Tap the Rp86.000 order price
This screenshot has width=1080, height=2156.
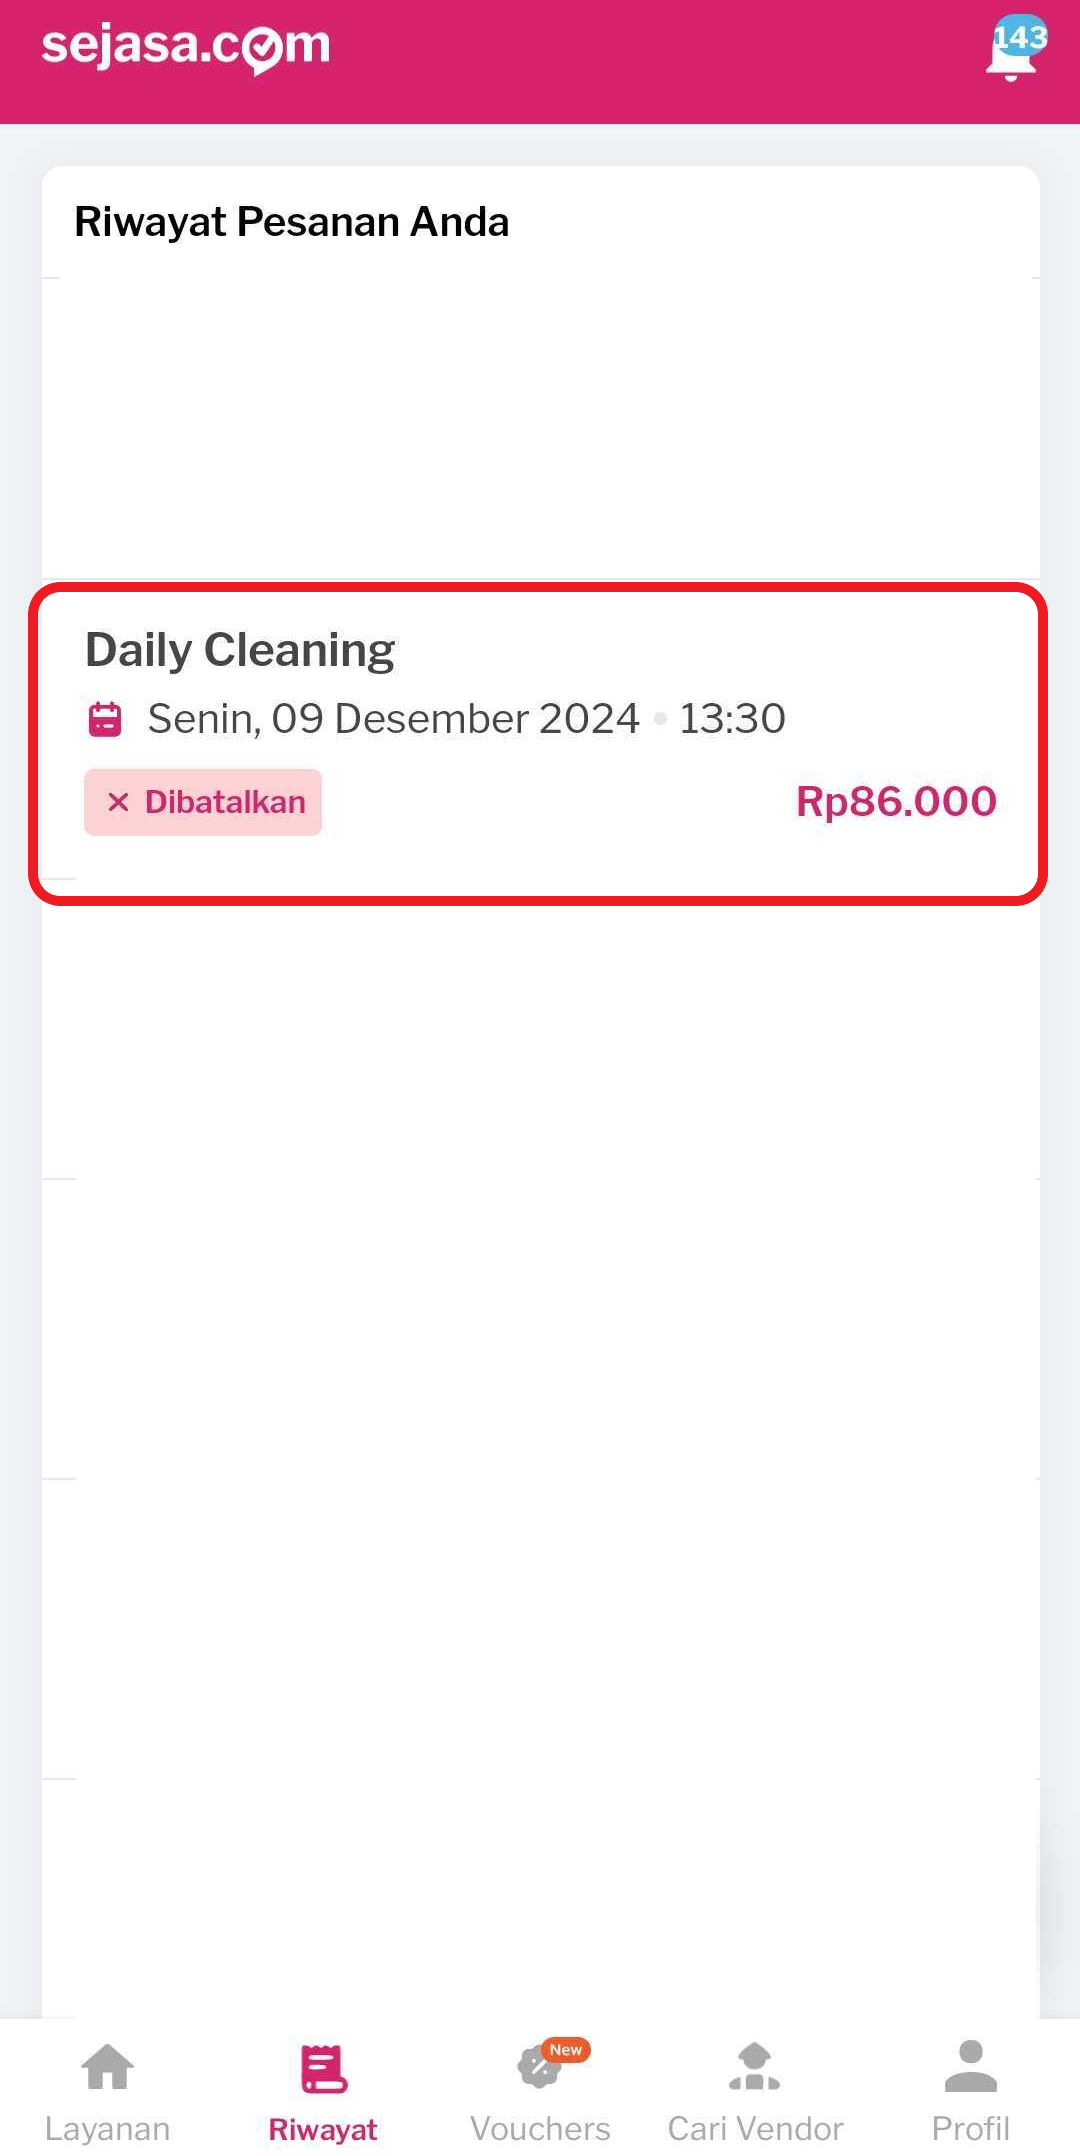click(x=896, y=802)
